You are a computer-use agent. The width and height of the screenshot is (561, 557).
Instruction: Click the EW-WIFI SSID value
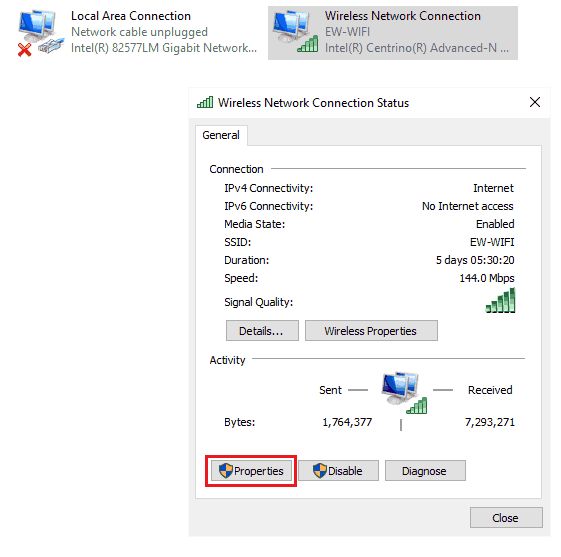click(x=492, y=242)
